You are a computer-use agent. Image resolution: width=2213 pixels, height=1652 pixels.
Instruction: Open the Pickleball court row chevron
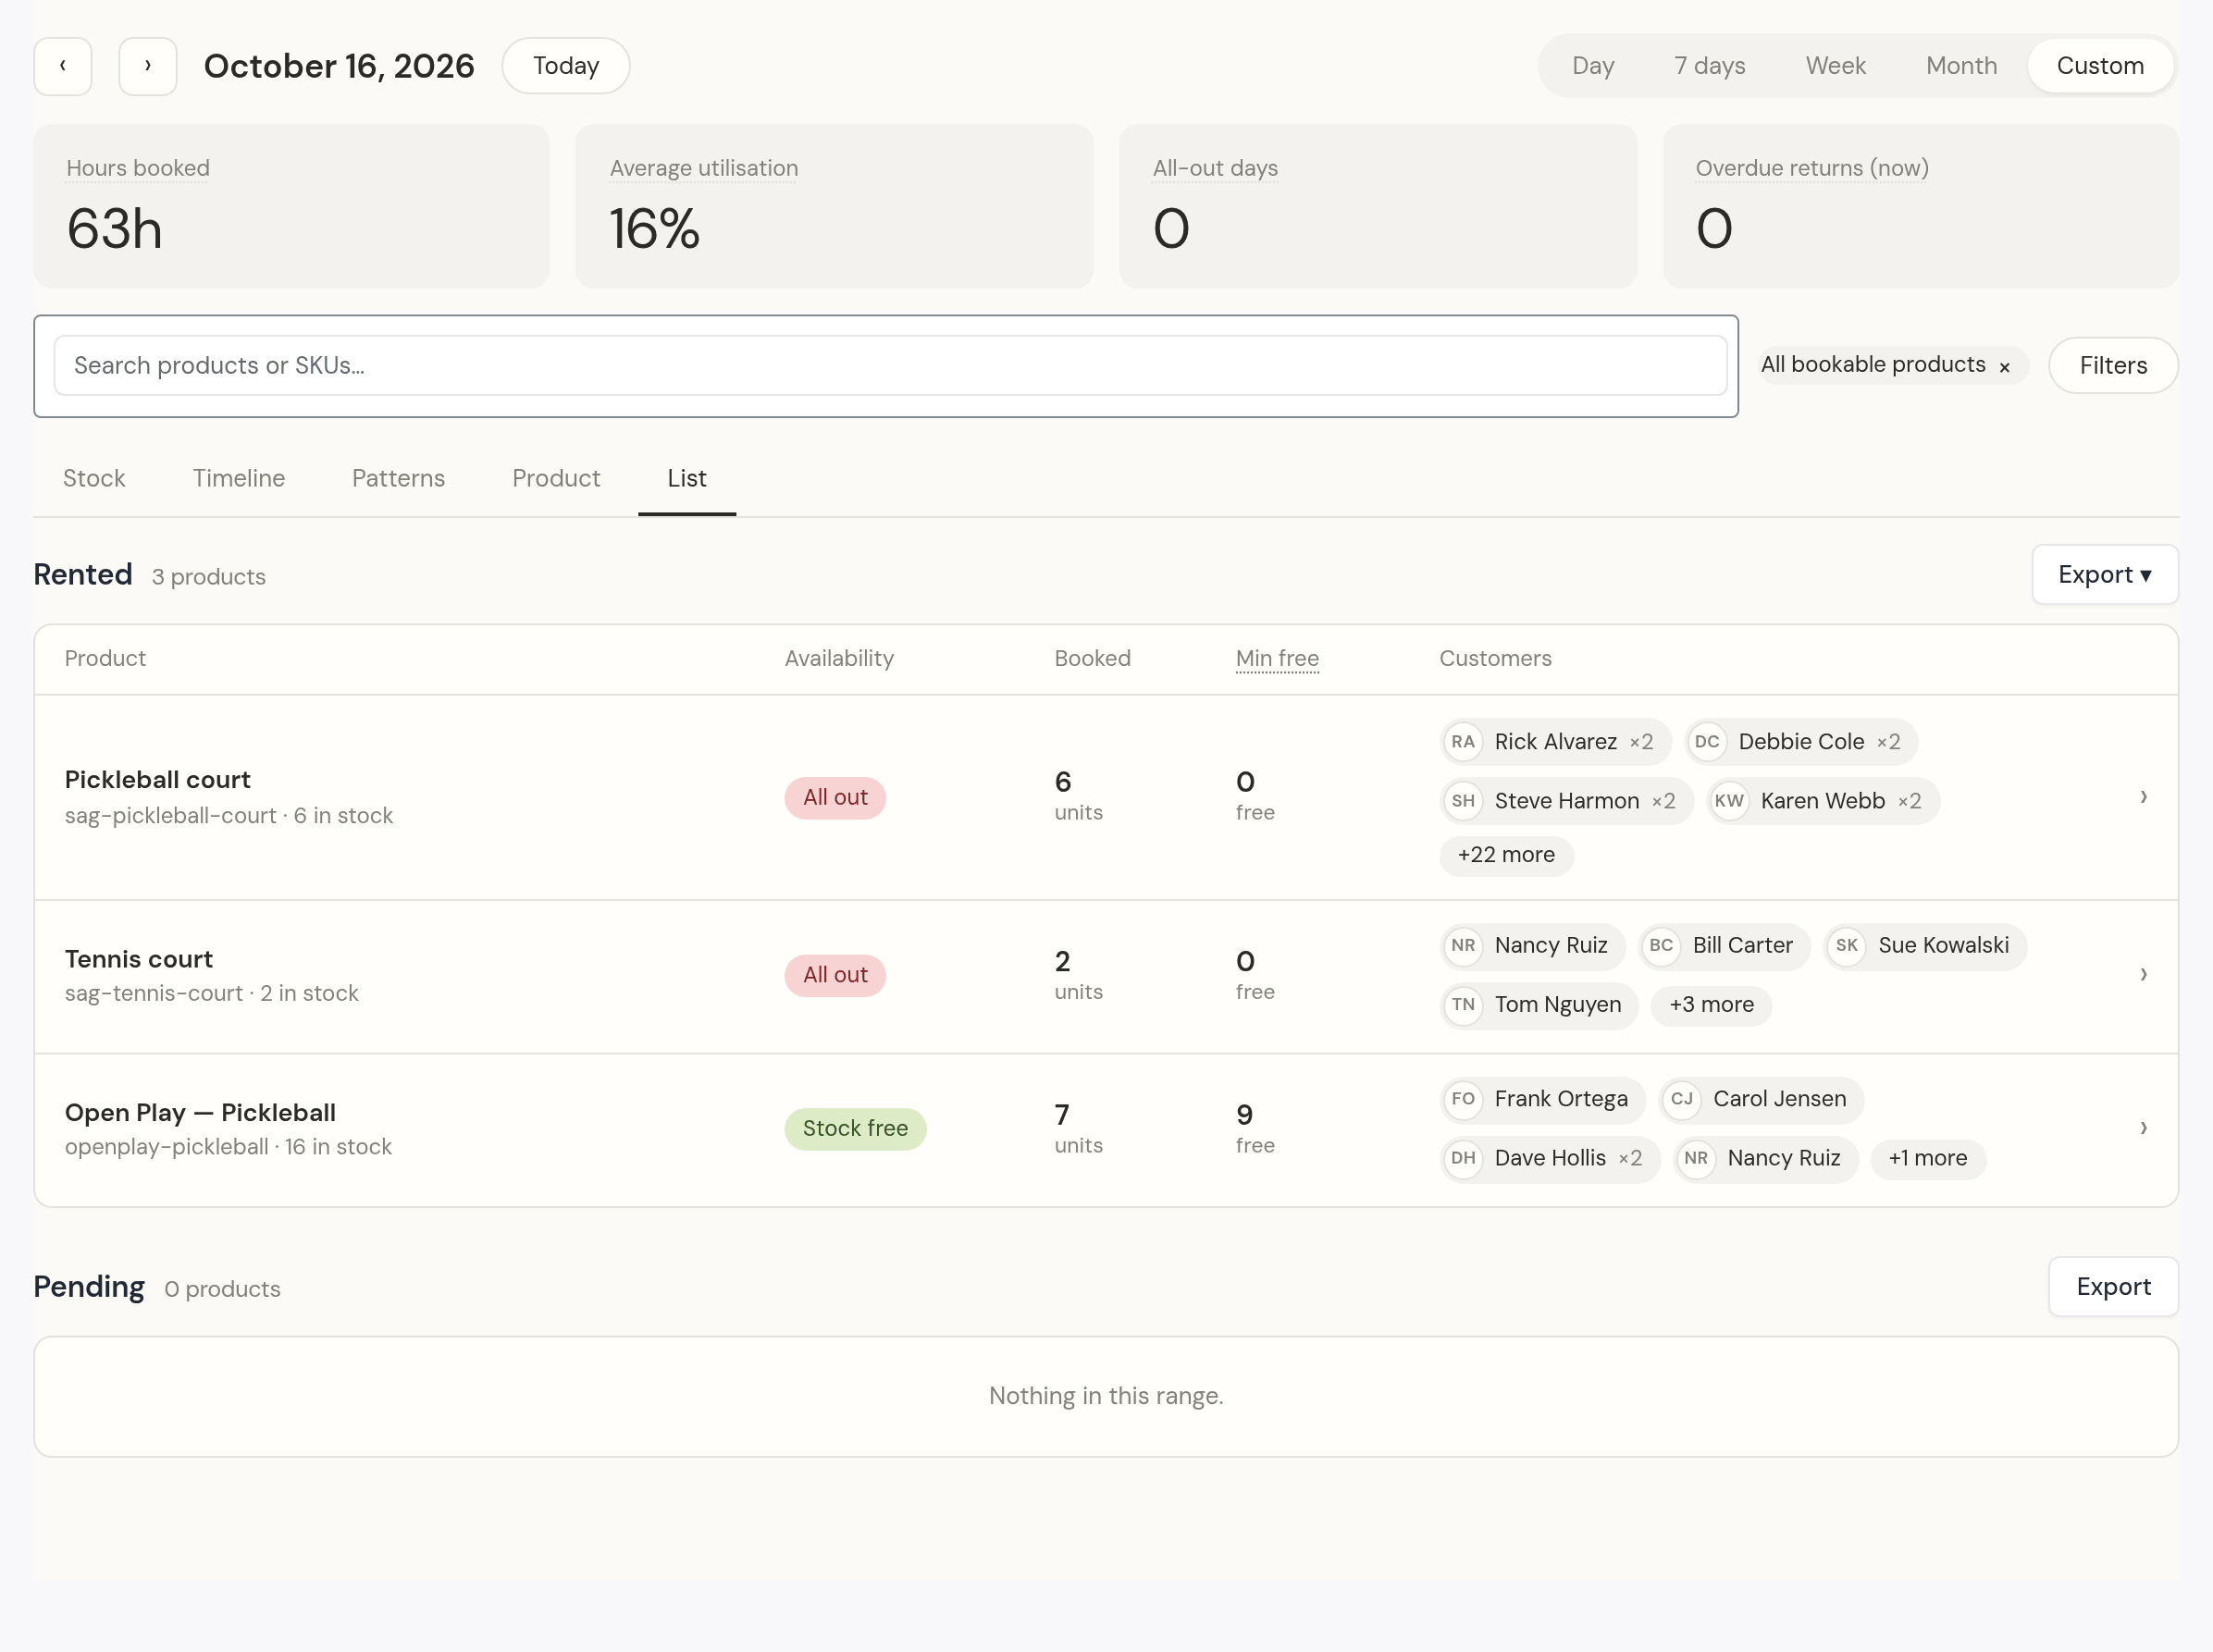[2143, 797]
